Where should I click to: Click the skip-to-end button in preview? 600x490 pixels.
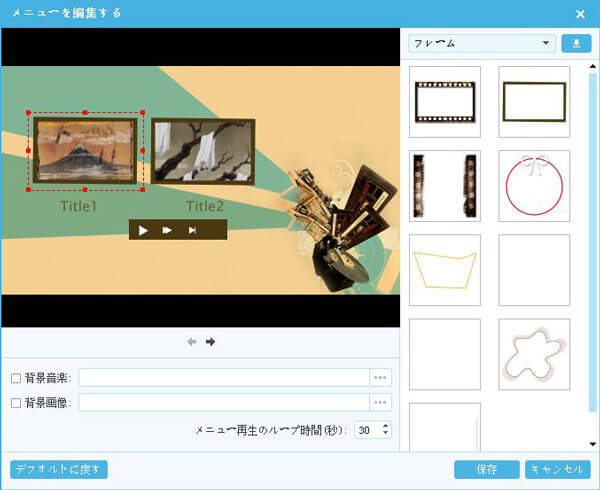(x=192, y=230)
